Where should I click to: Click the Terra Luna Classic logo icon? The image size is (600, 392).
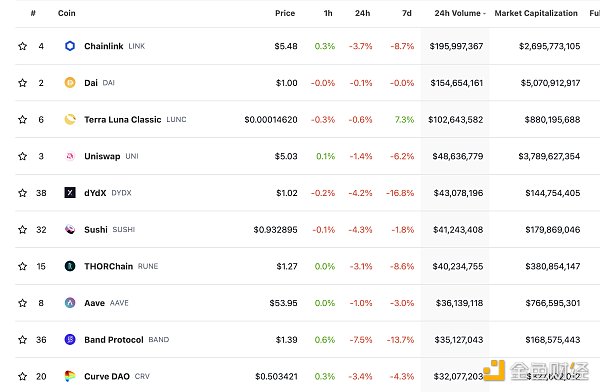pos(70,119)
